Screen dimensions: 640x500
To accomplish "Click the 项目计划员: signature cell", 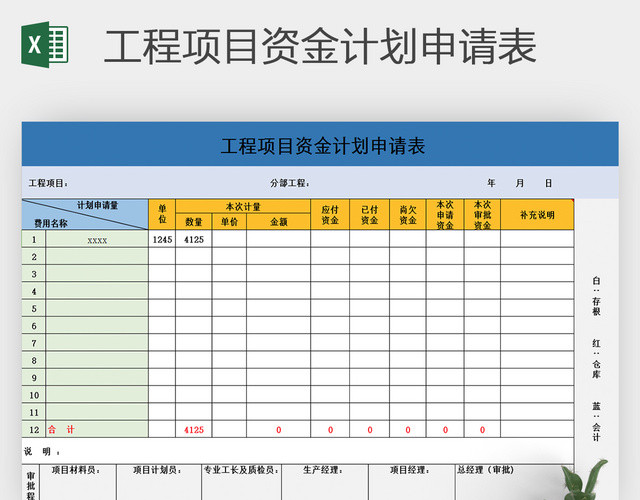I will click(159, 482).
